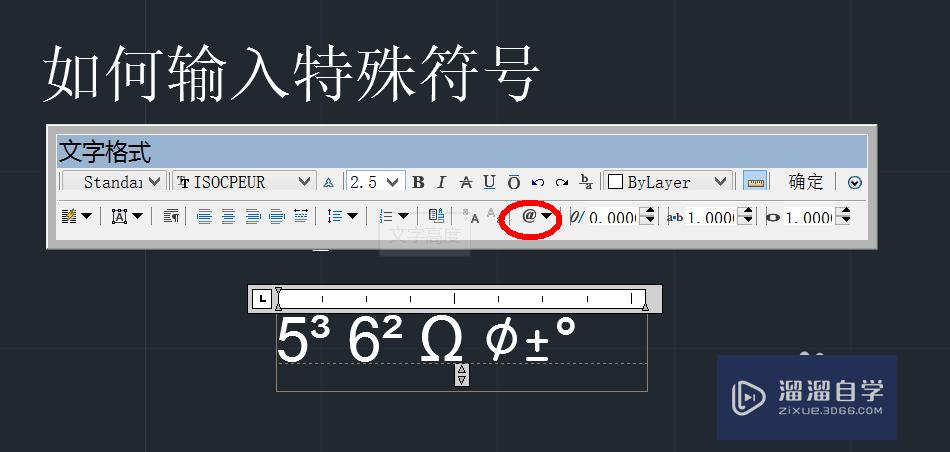Viewport: 950px width, 452px height.
Task: Decrease width factor with down arrow
Action: tap(845, 221)
